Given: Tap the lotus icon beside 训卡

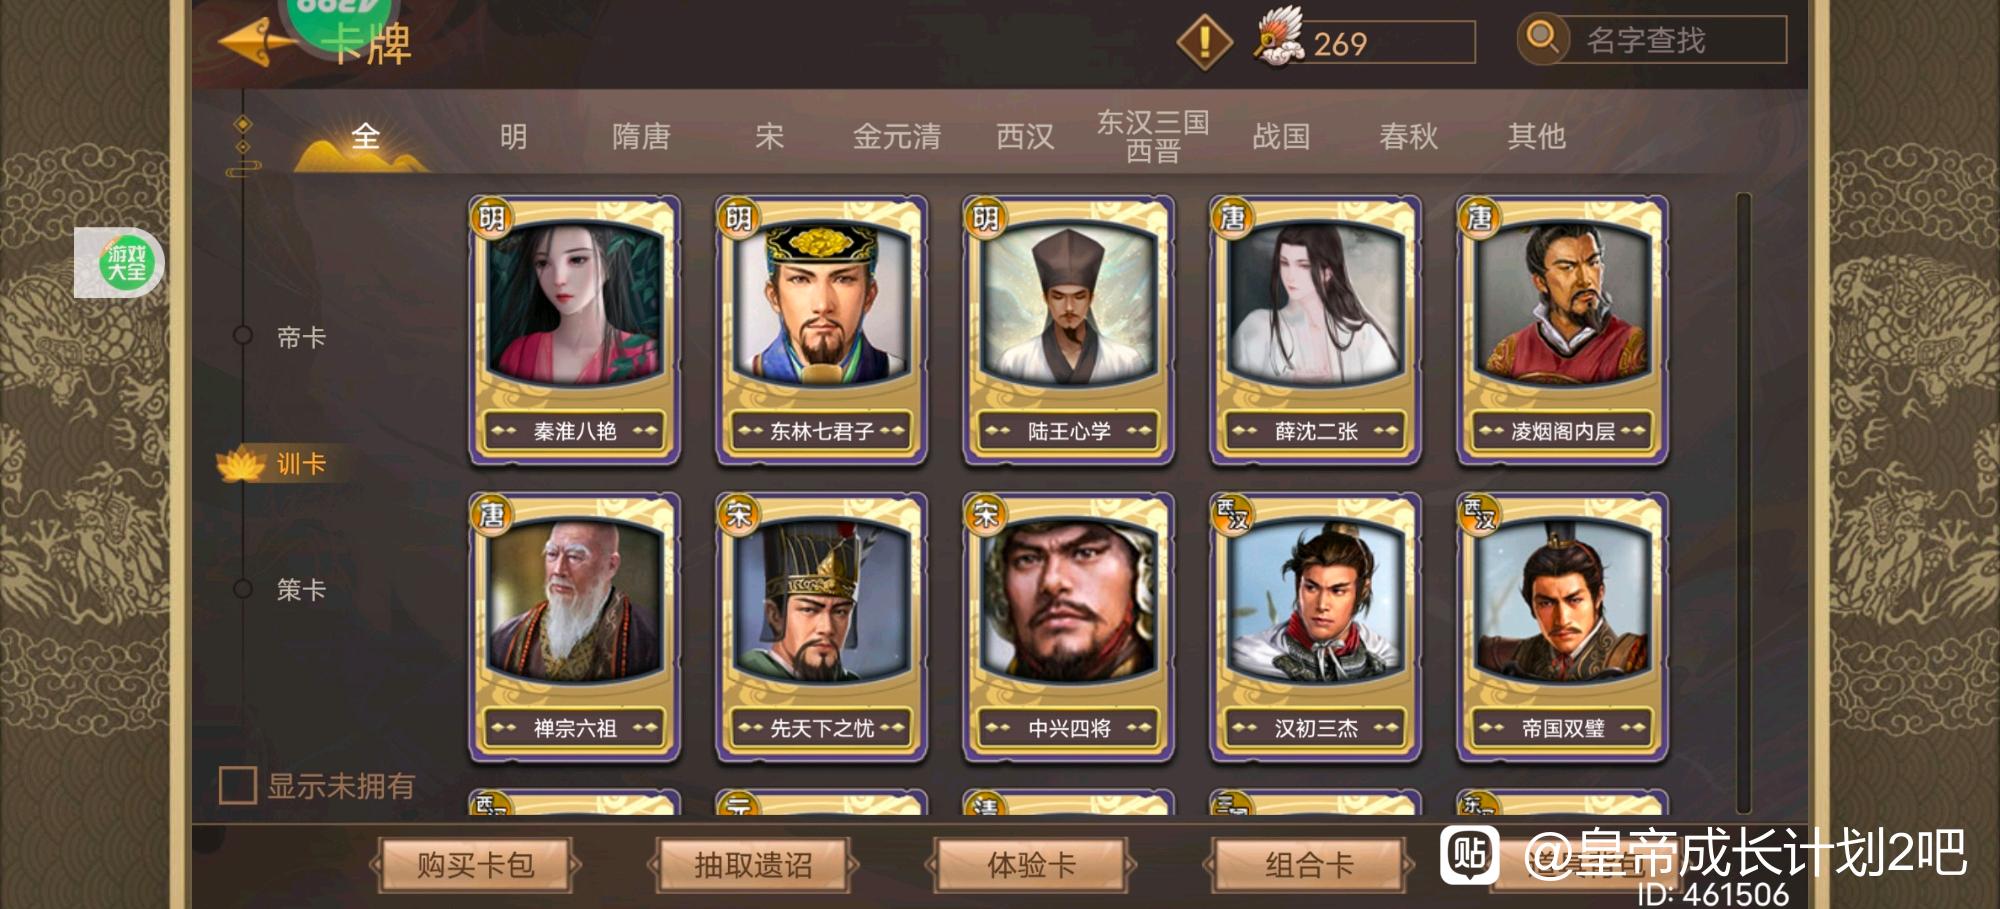Looking at the screenshot, I should [x=240, y=464].
